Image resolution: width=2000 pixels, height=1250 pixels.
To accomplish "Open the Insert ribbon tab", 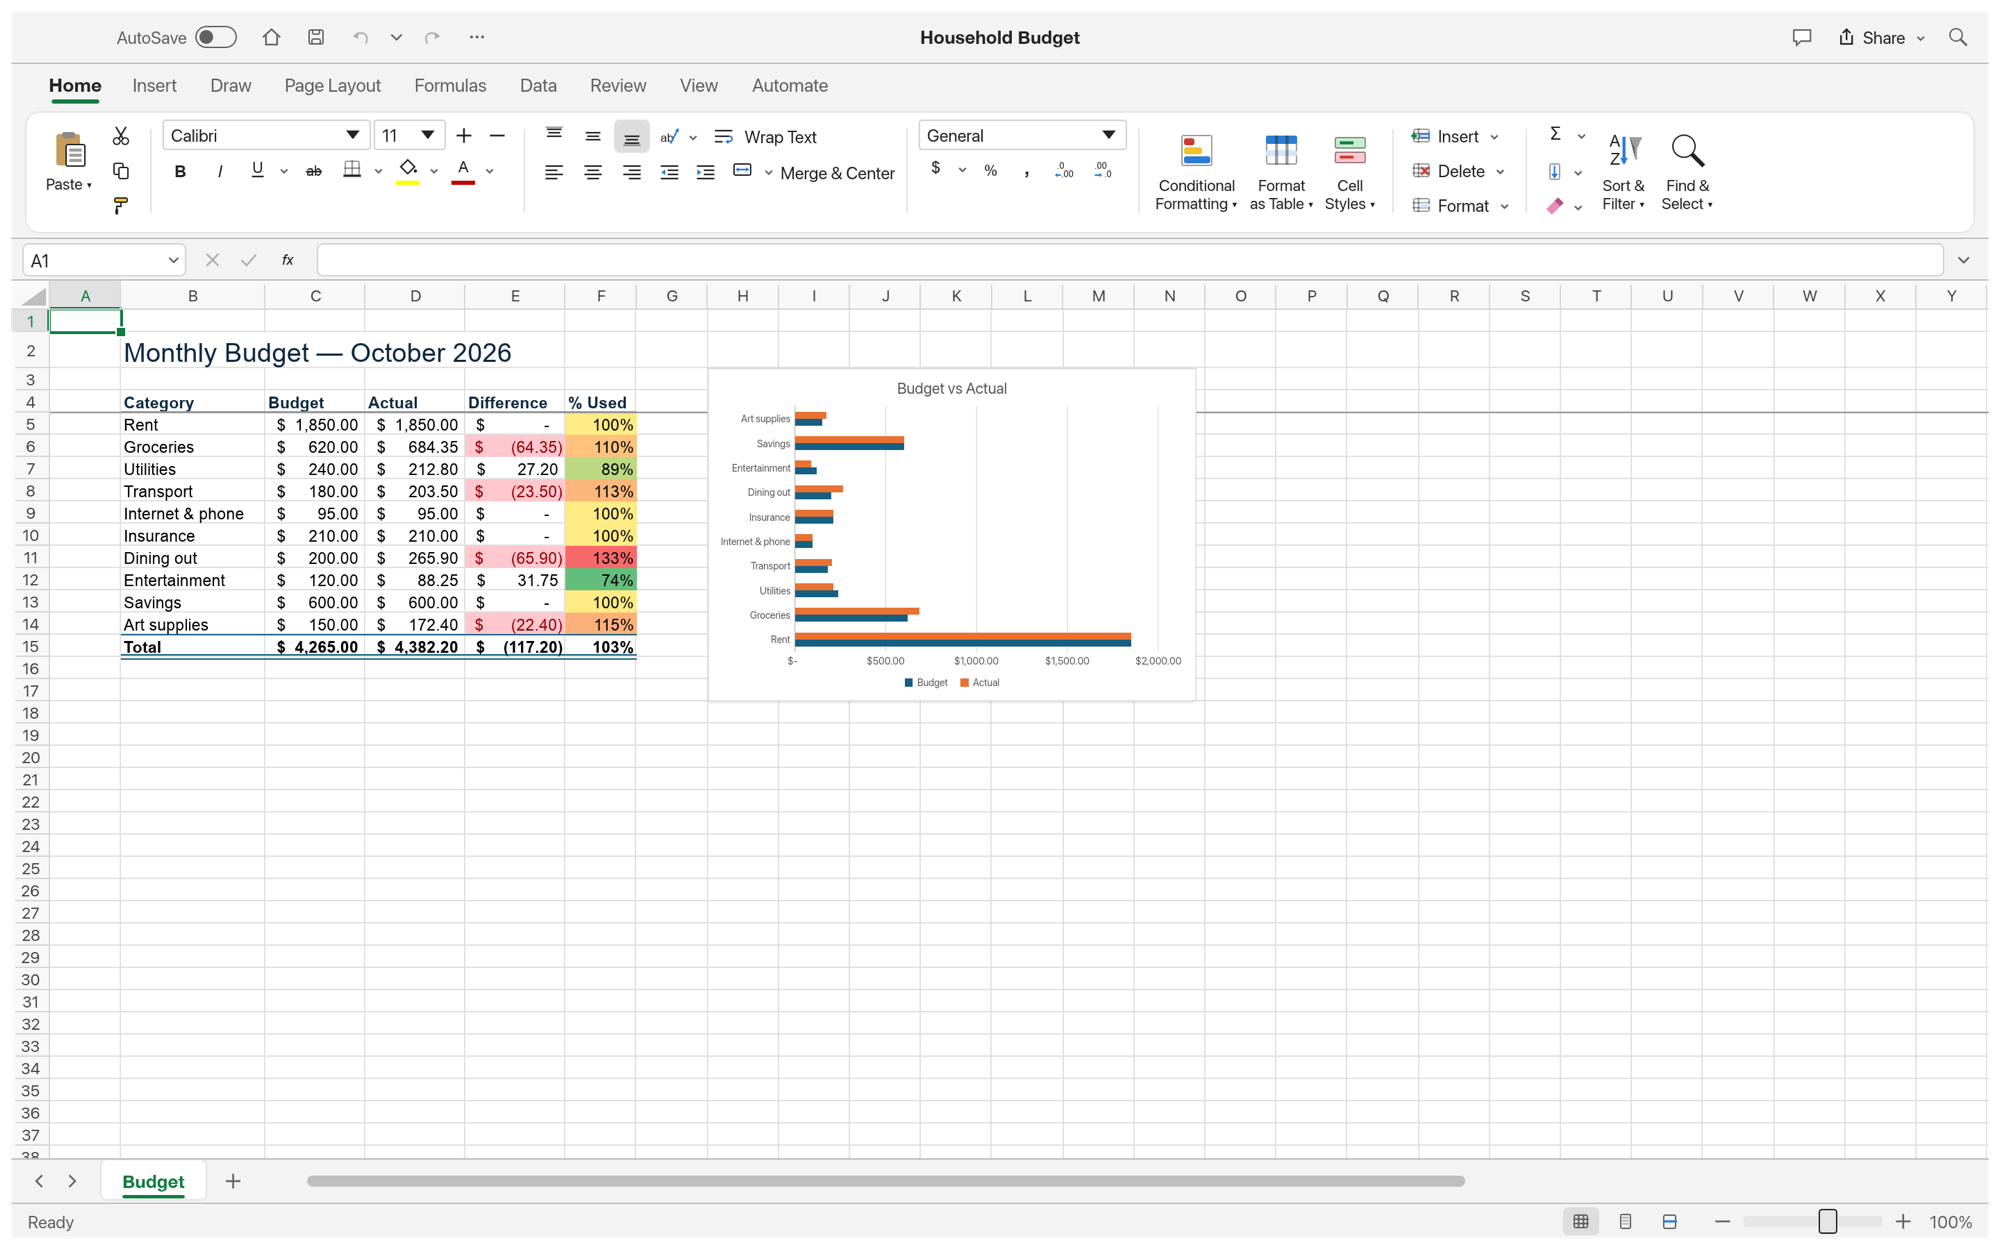I will (x=154, y=86).
